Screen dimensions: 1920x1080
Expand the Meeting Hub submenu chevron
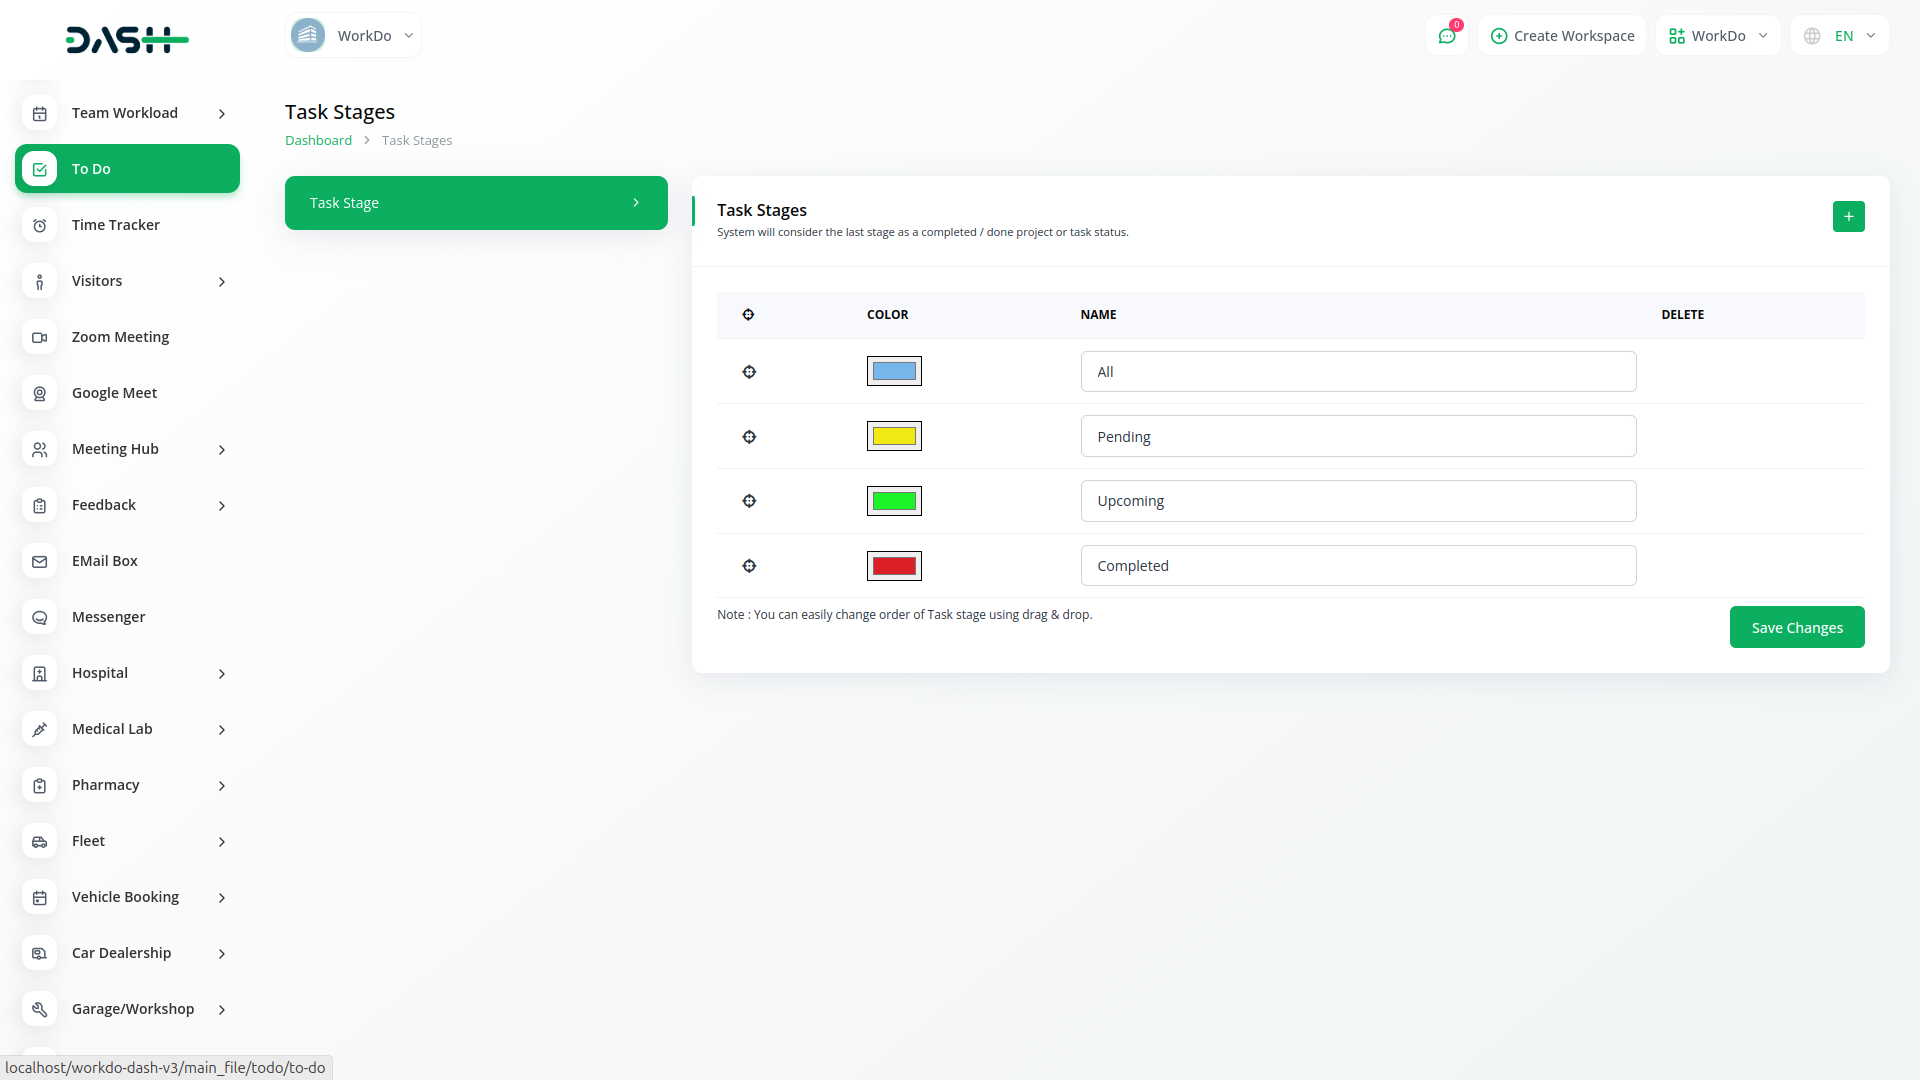pos(222,450)
